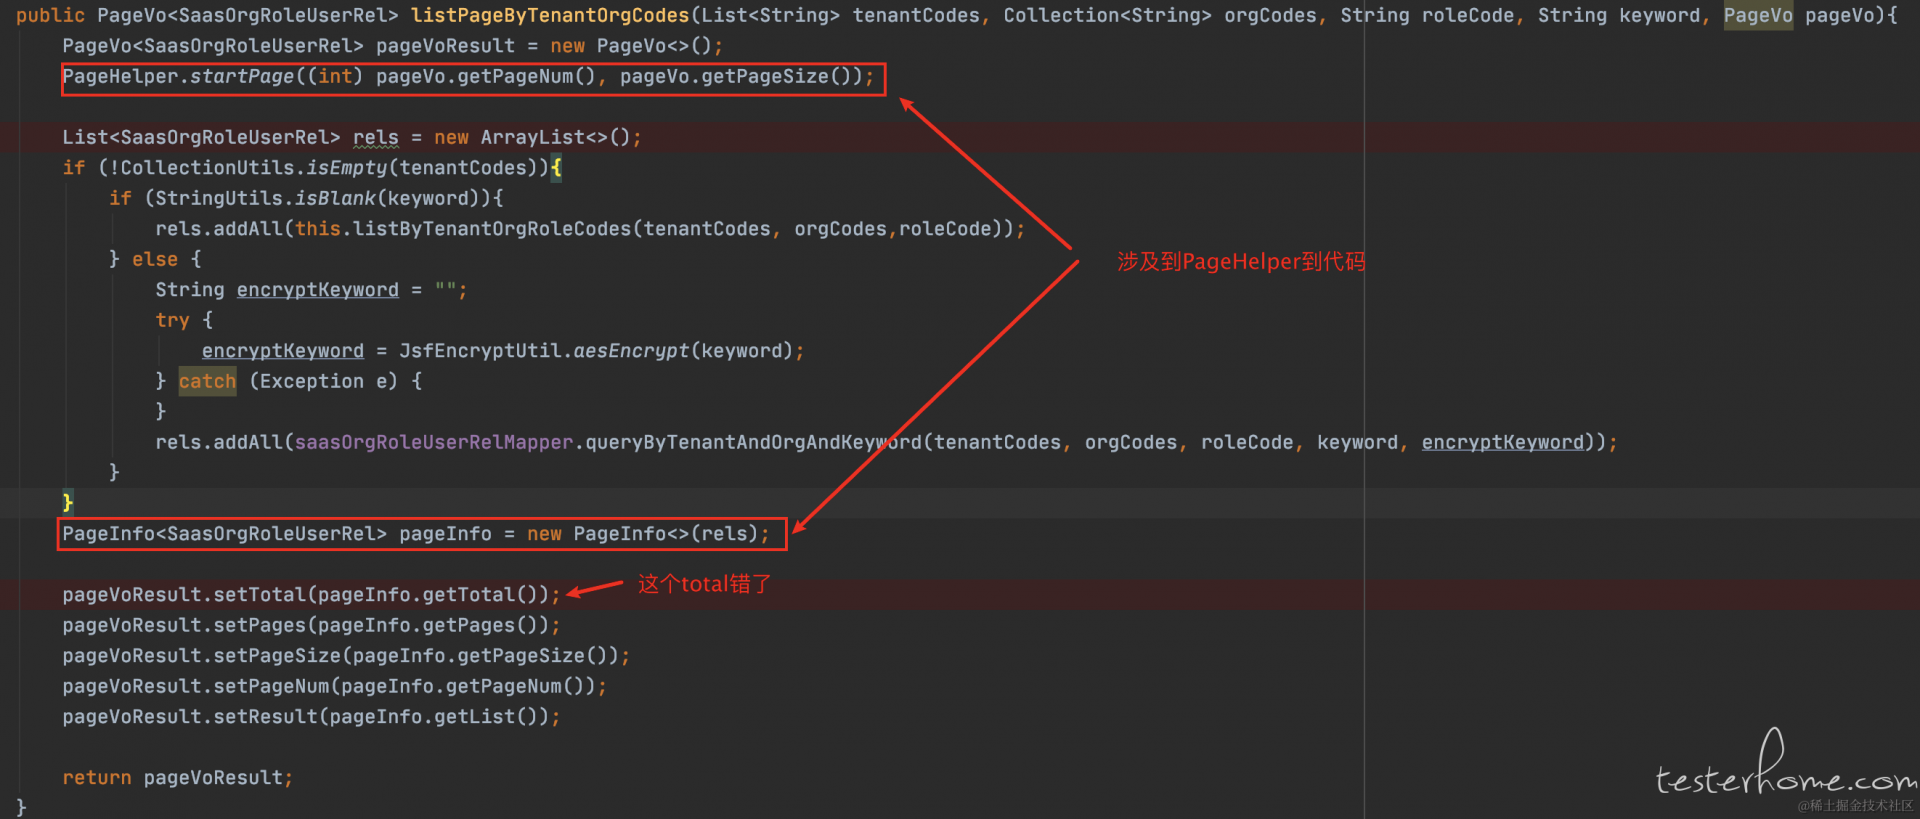Click the method name listPageByTenantOrgCodes
Image resolution: width=1920 pixels, height=819 pixels.
coord(550,16)
